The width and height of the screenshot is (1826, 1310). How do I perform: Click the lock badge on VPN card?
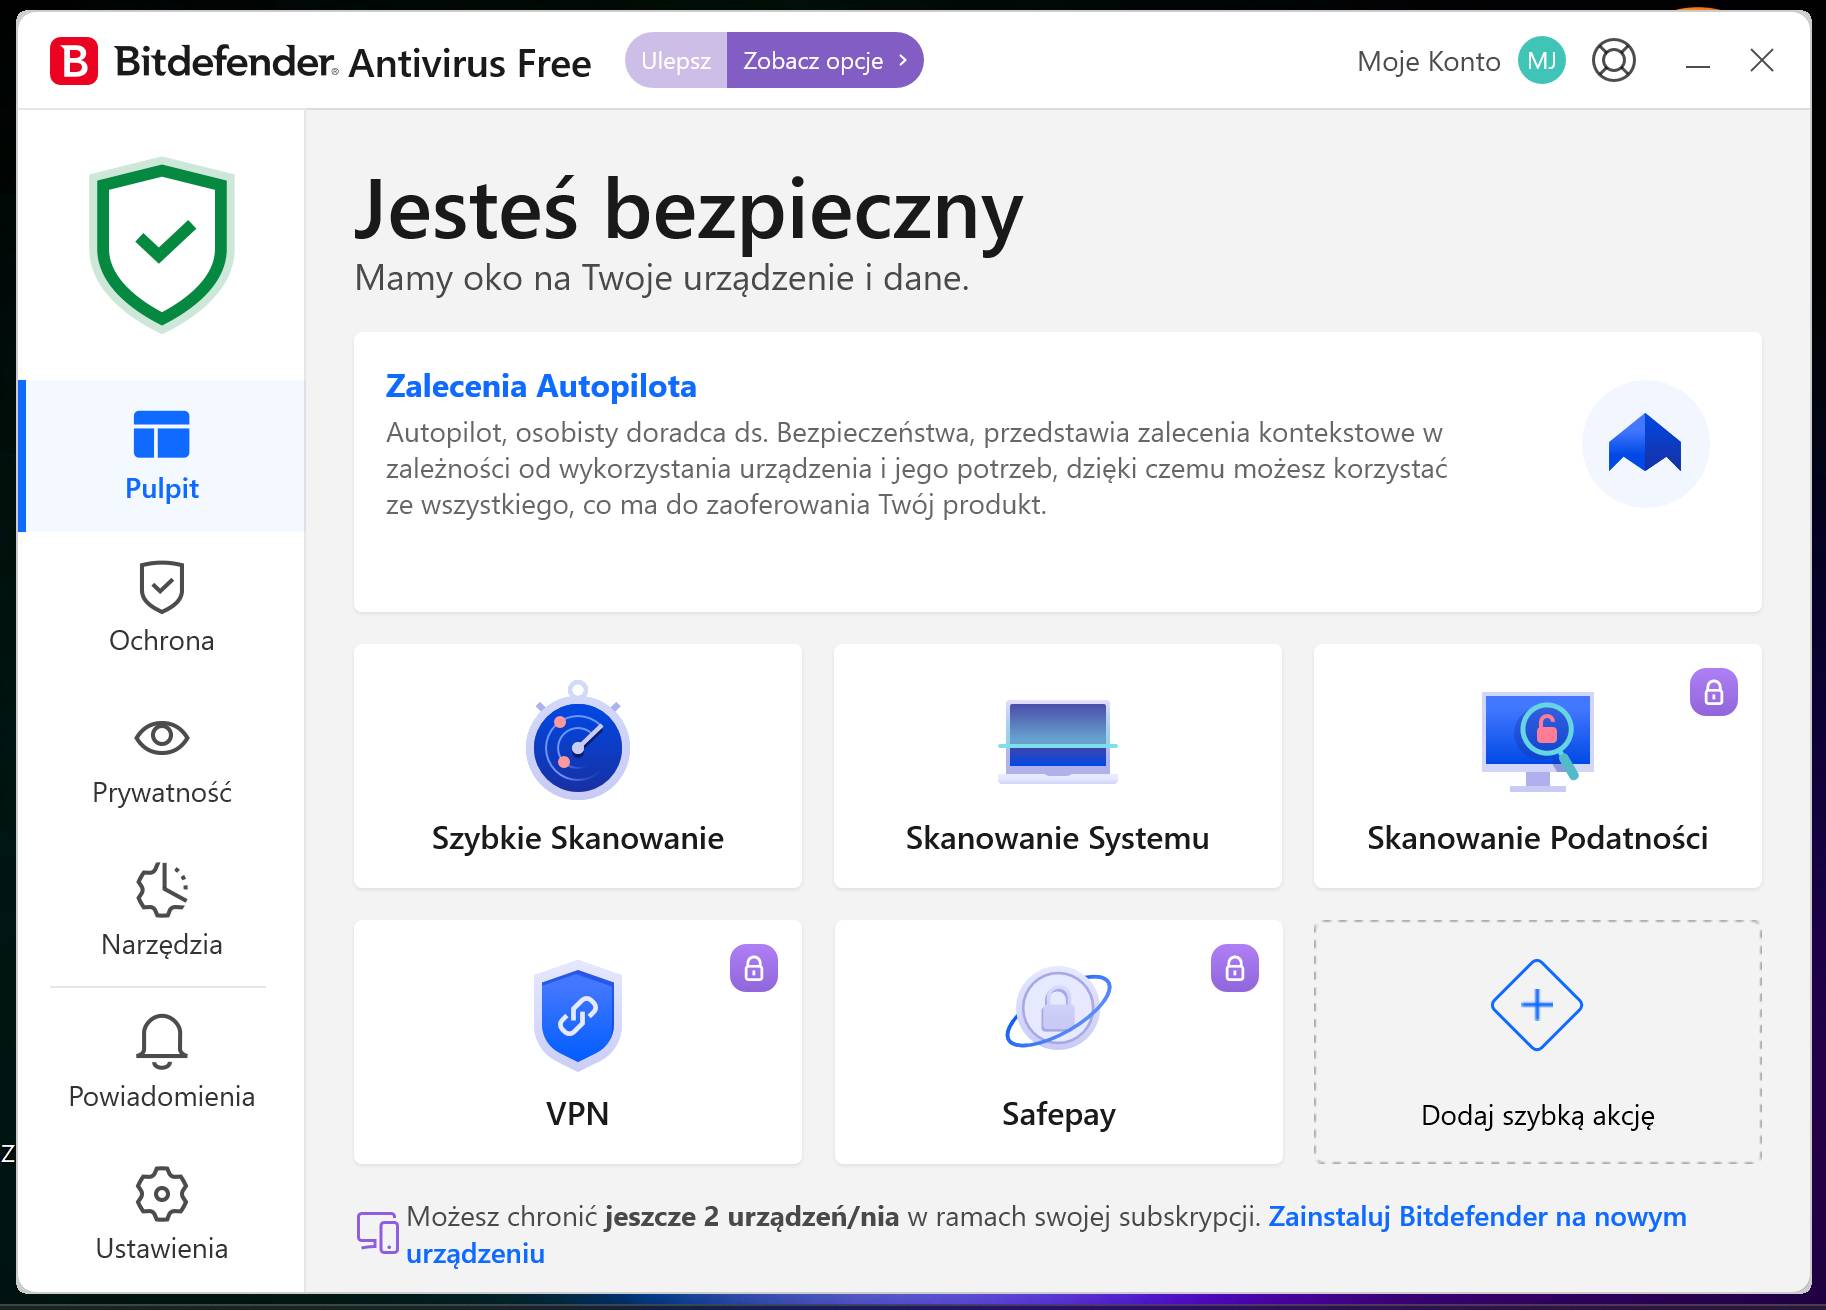[x=754, y=968]
